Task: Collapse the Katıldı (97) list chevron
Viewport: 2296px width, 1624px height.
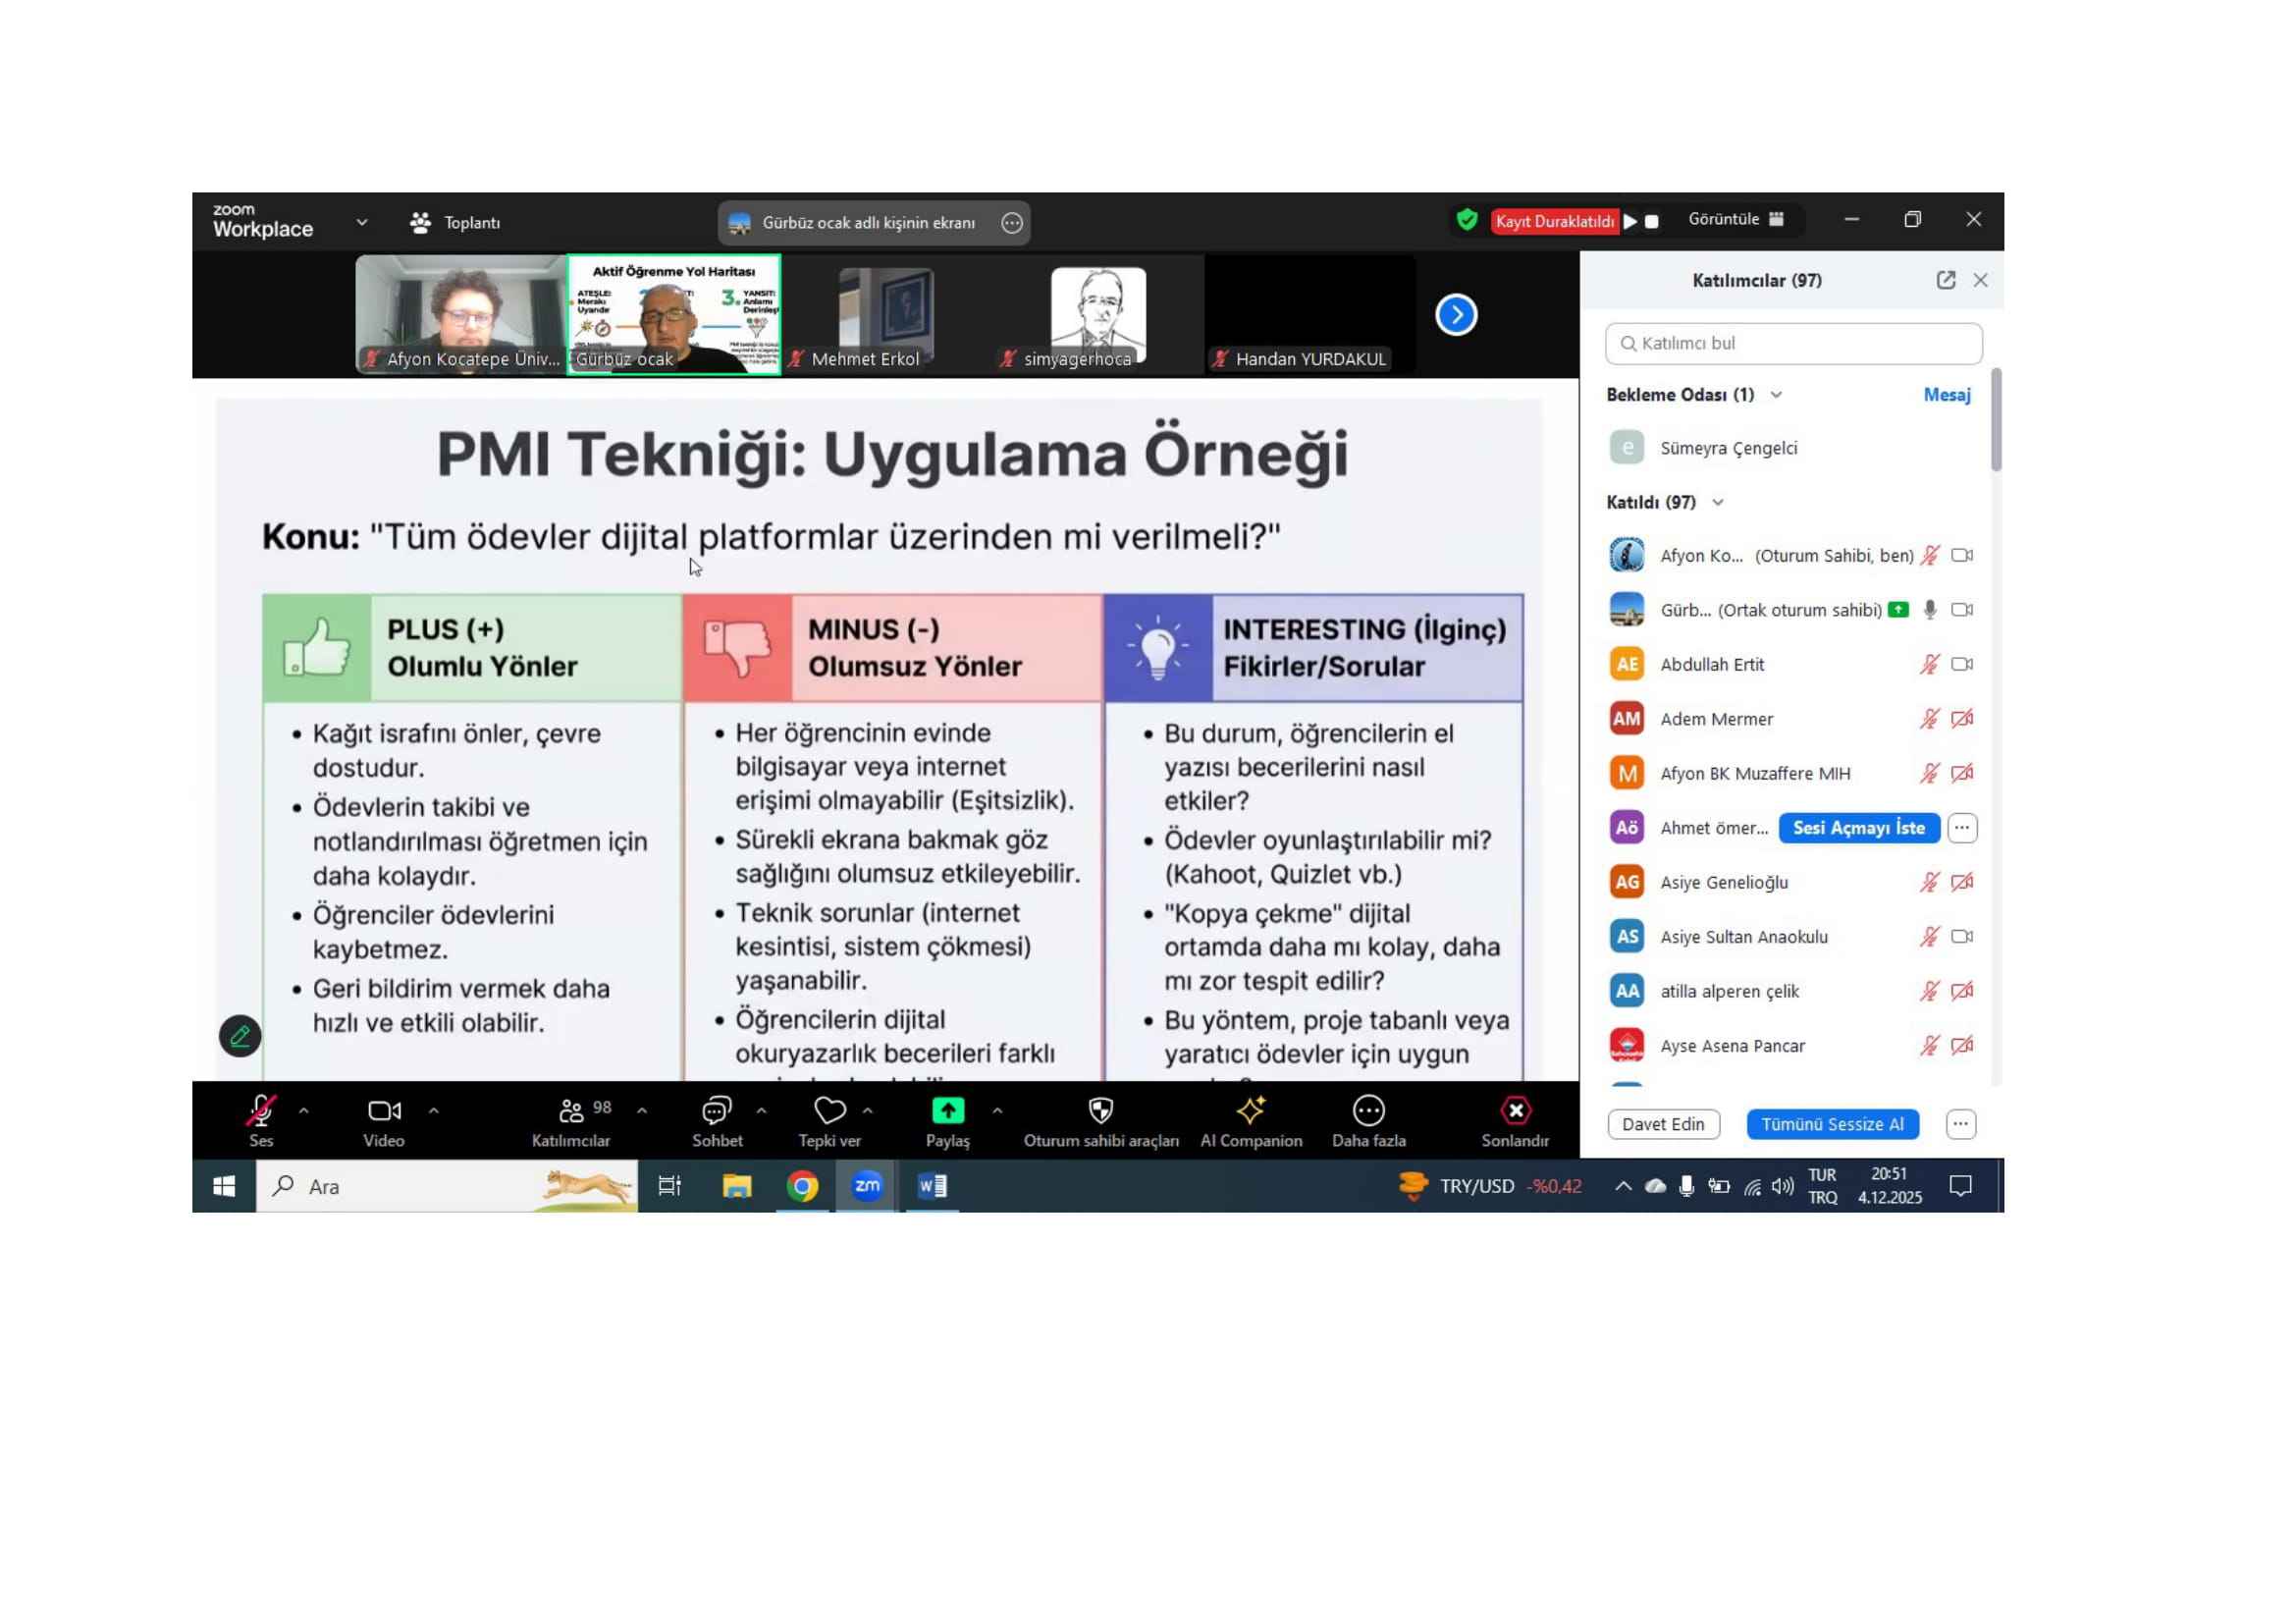Action: (x=1718, y=502)
